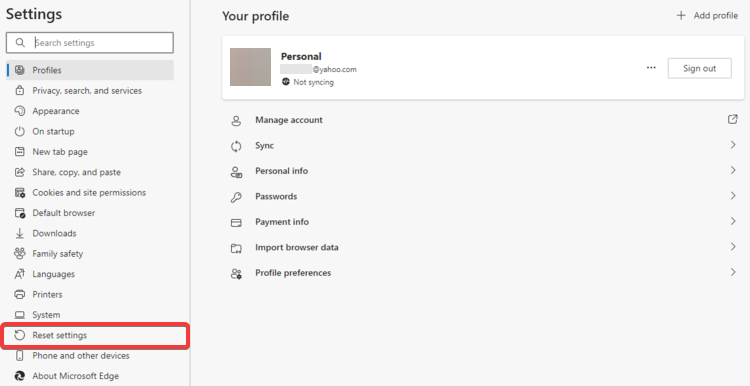Viewport: 750px width, 386px height.
Task: Click the System laptop icon
Action: click(x=20, y=315)
